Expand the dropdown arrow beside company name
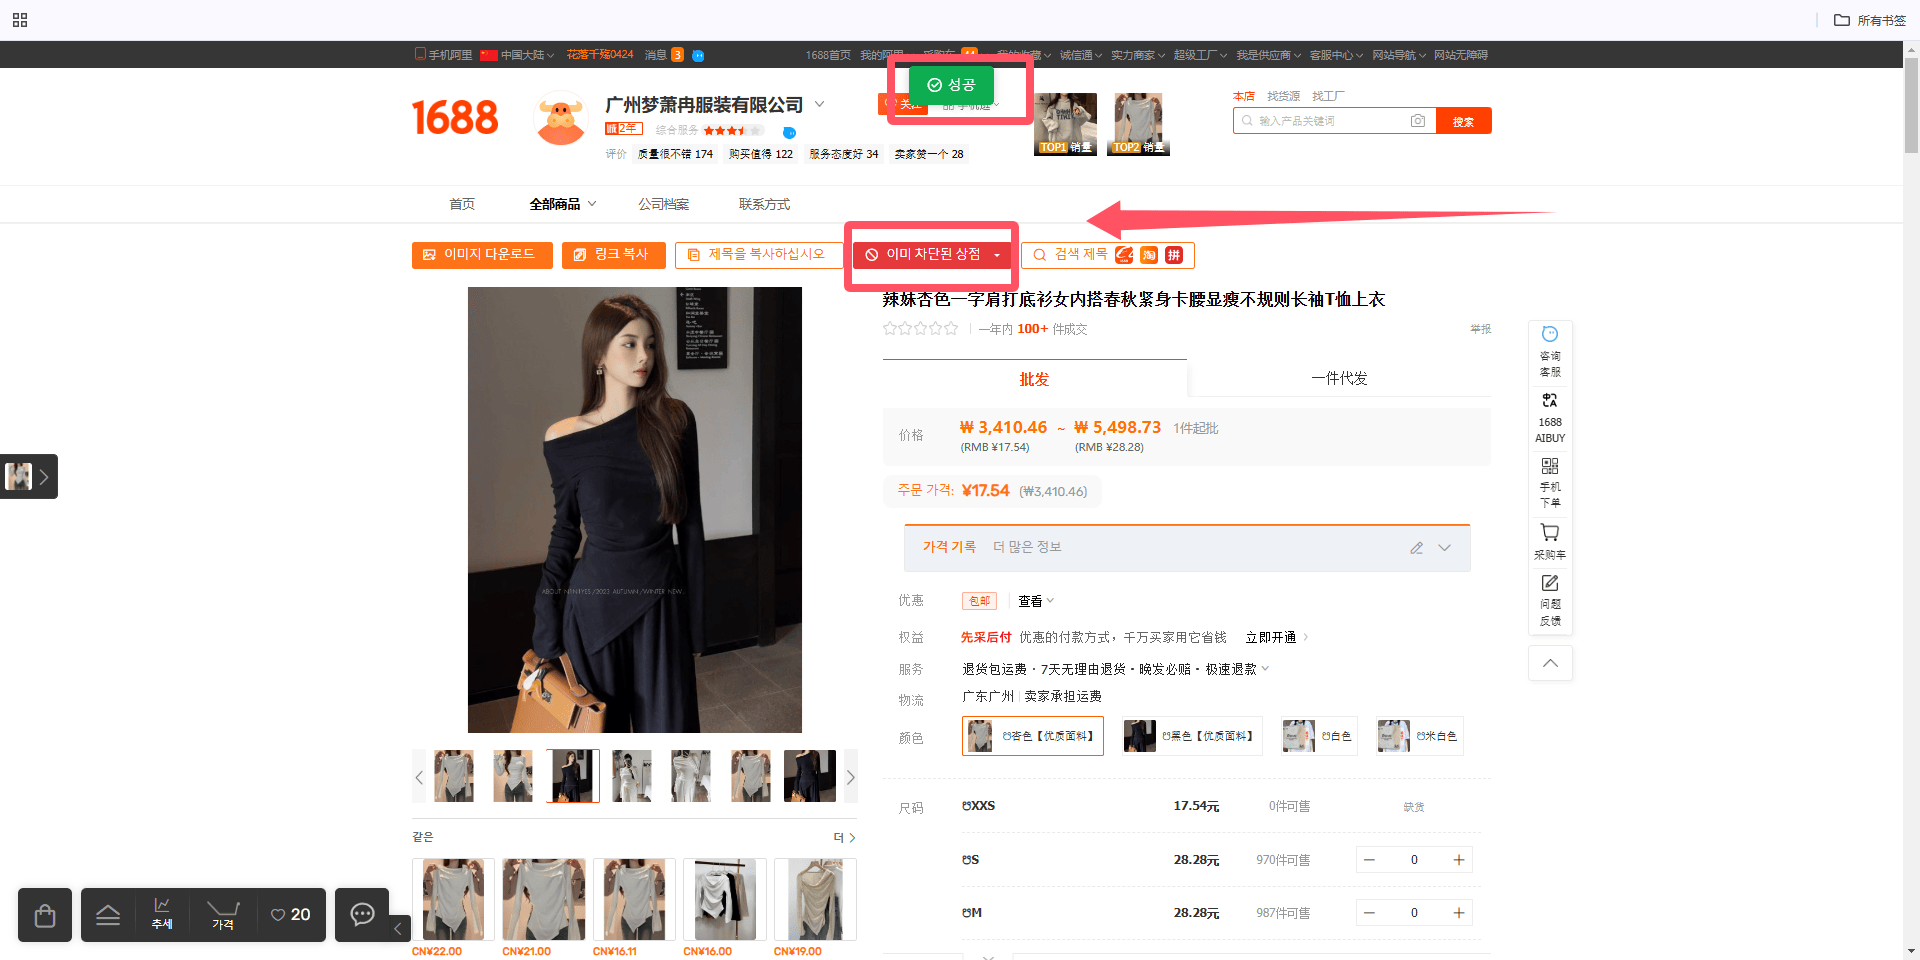Image resolution: width=1920 pixels, height=960 pixels. pos(819,104)
